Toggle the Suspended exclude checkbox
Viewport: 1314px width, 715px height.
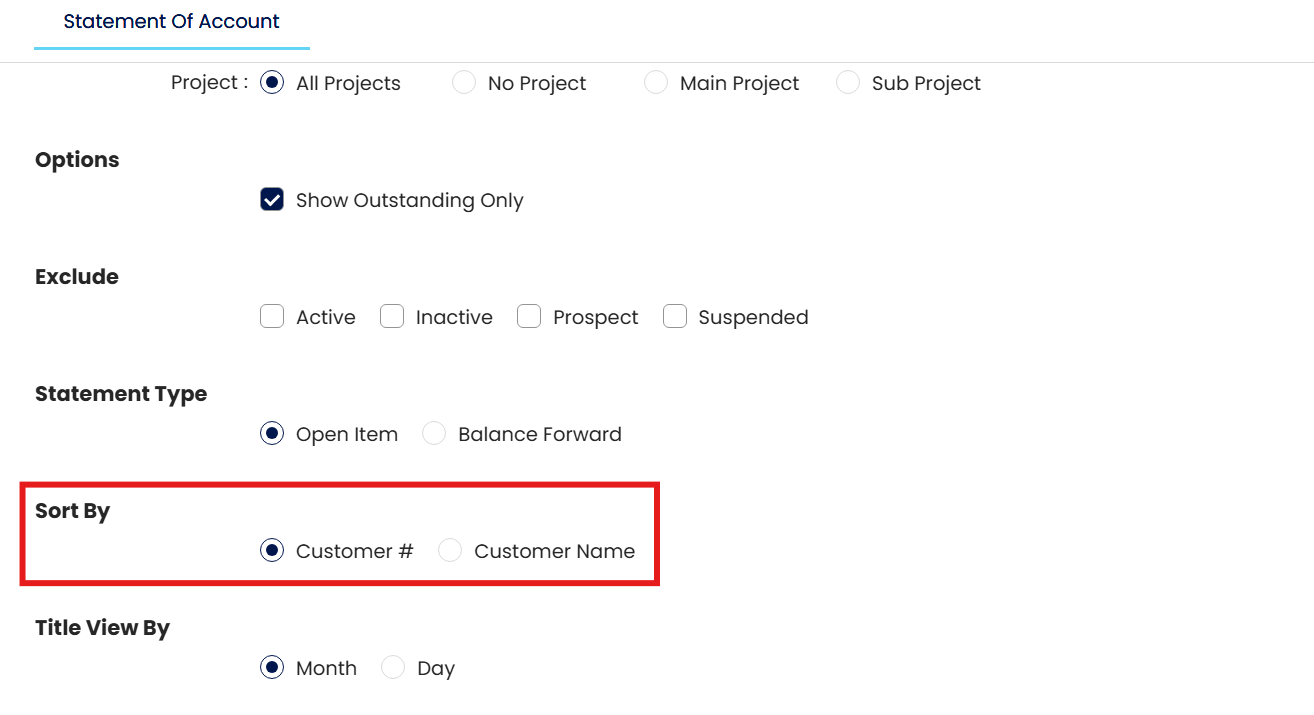click(x=675, y=317)
